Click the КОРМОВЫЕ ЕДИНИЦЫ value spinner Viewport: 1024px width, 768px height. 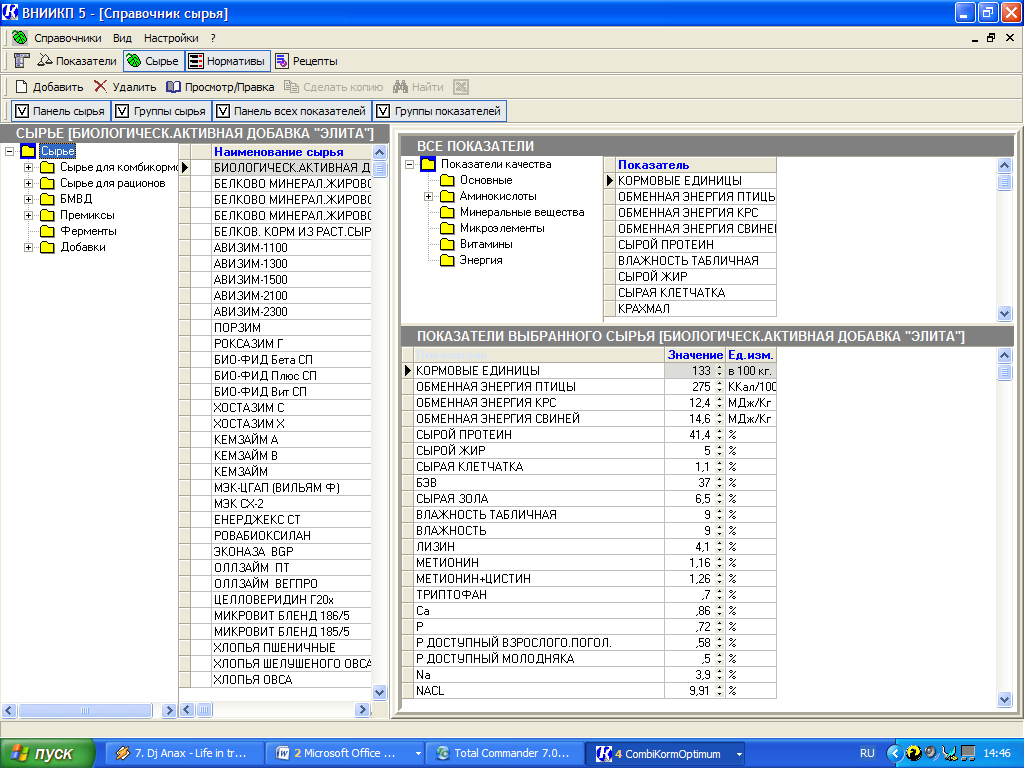(719, 371)
